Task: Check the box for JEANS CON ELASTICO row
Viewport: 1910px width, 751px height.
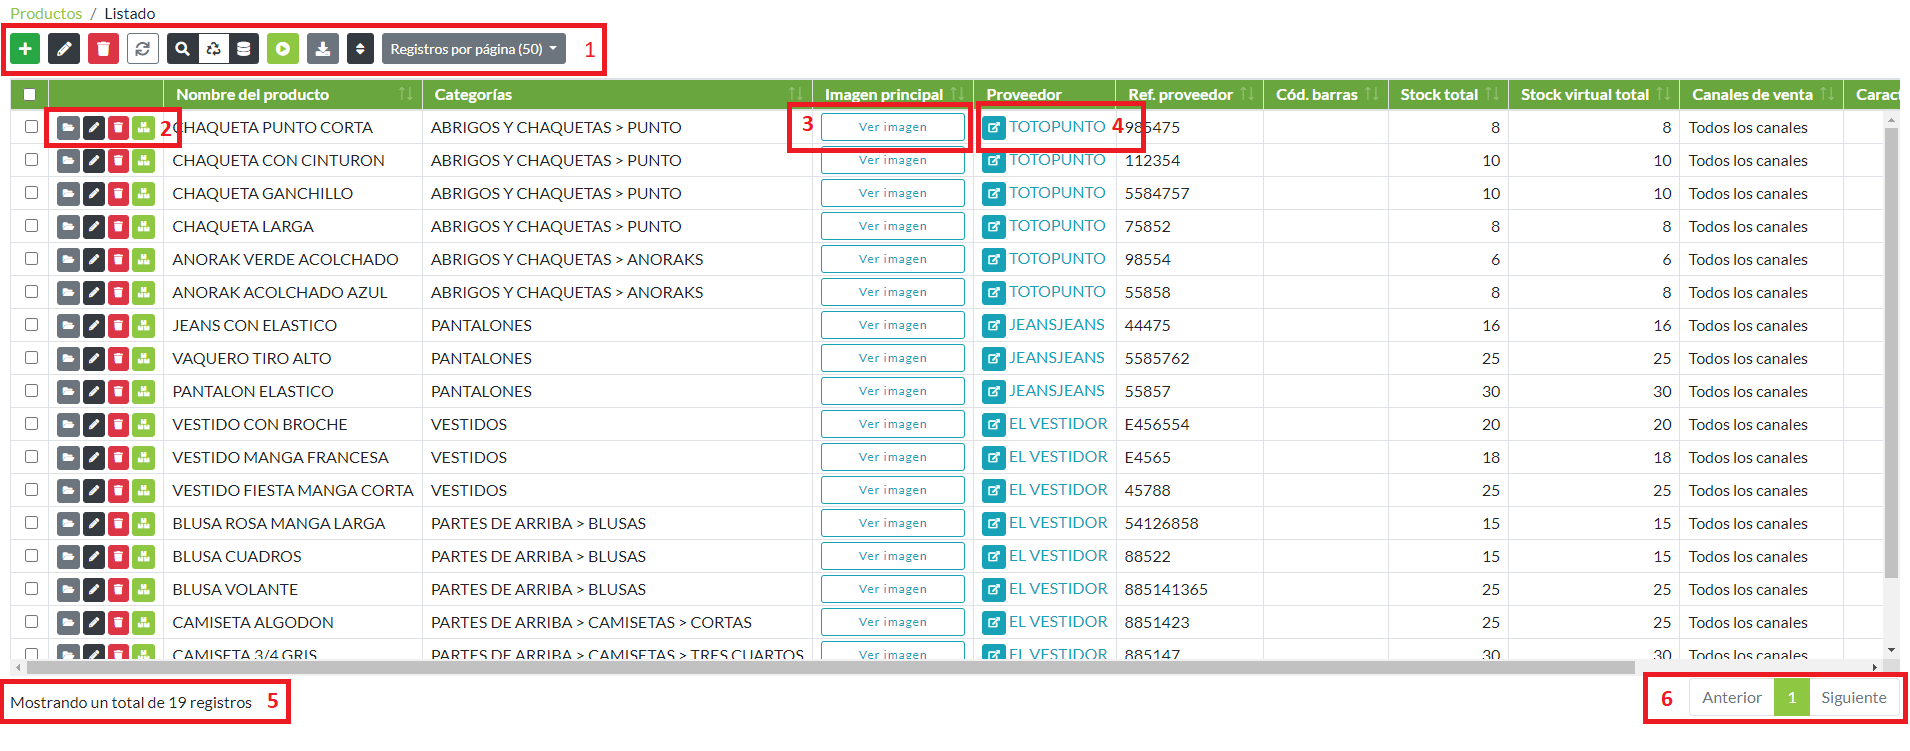Action: [x=32, y=325]
